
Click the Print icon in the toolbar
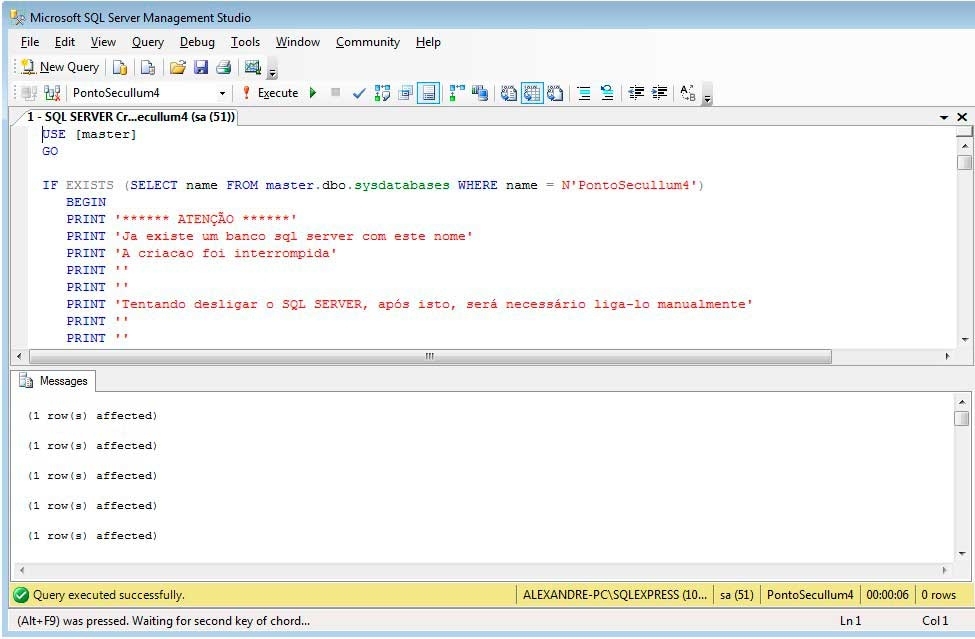[224, 67]
